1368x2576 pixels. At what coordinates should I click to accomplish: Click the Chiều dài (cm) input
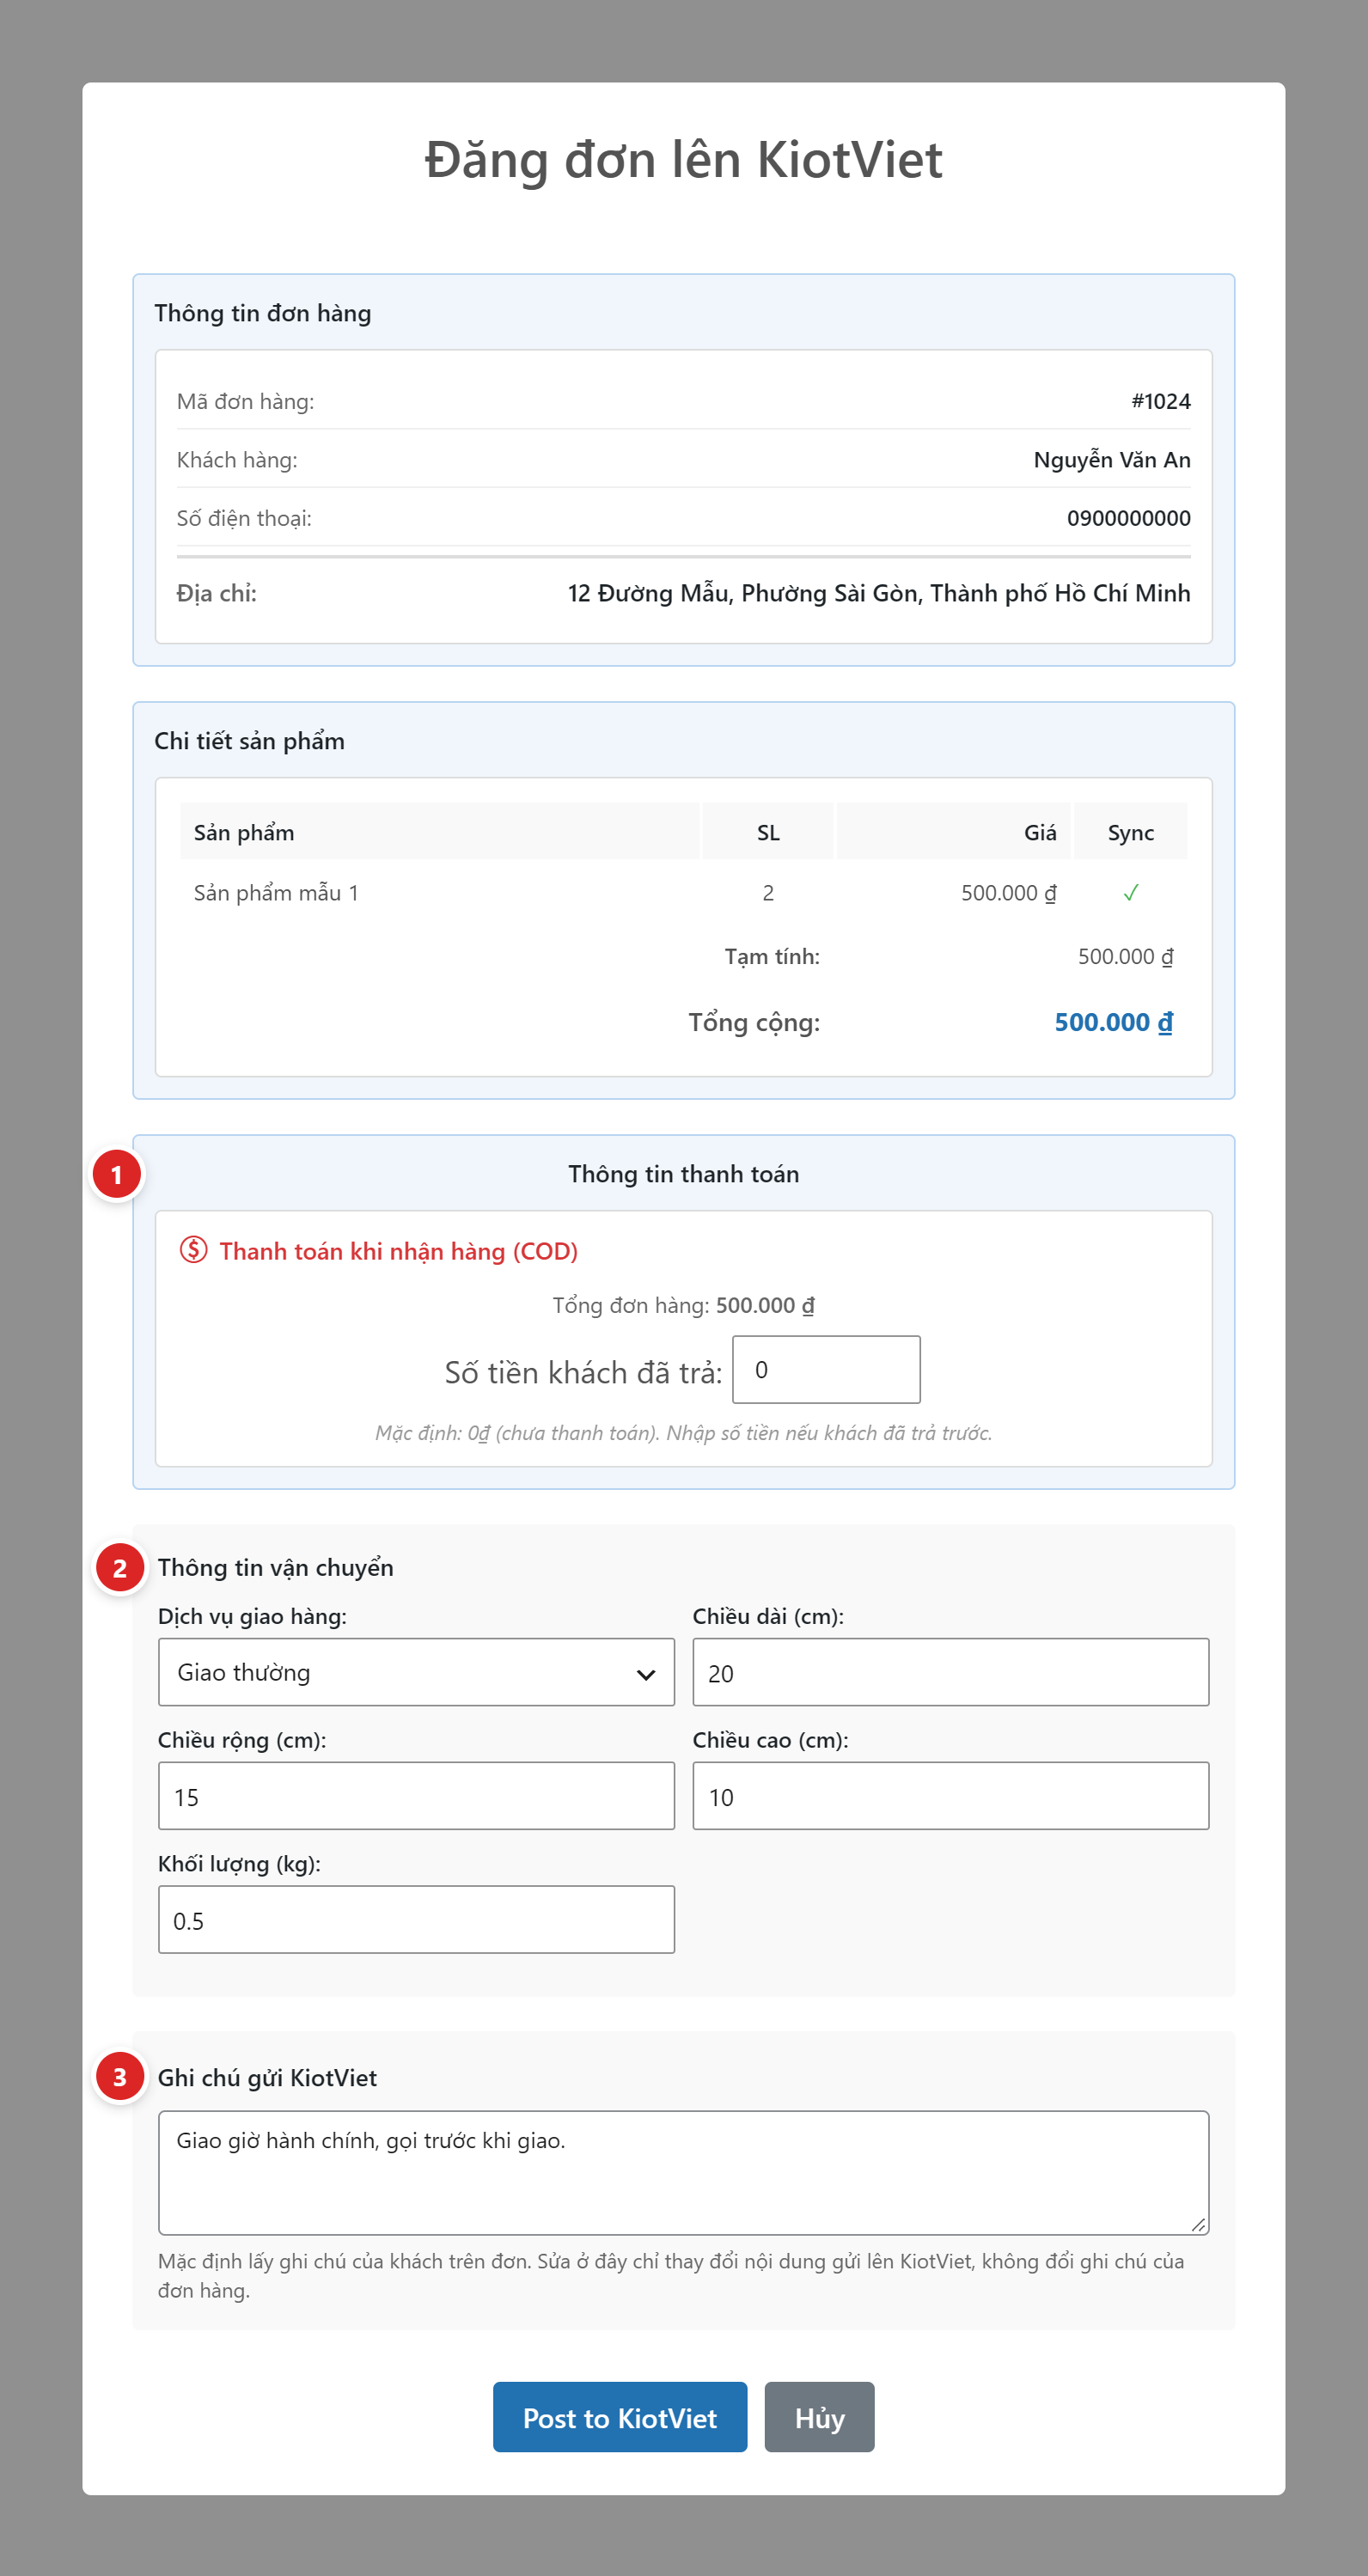pos(950,1672)
